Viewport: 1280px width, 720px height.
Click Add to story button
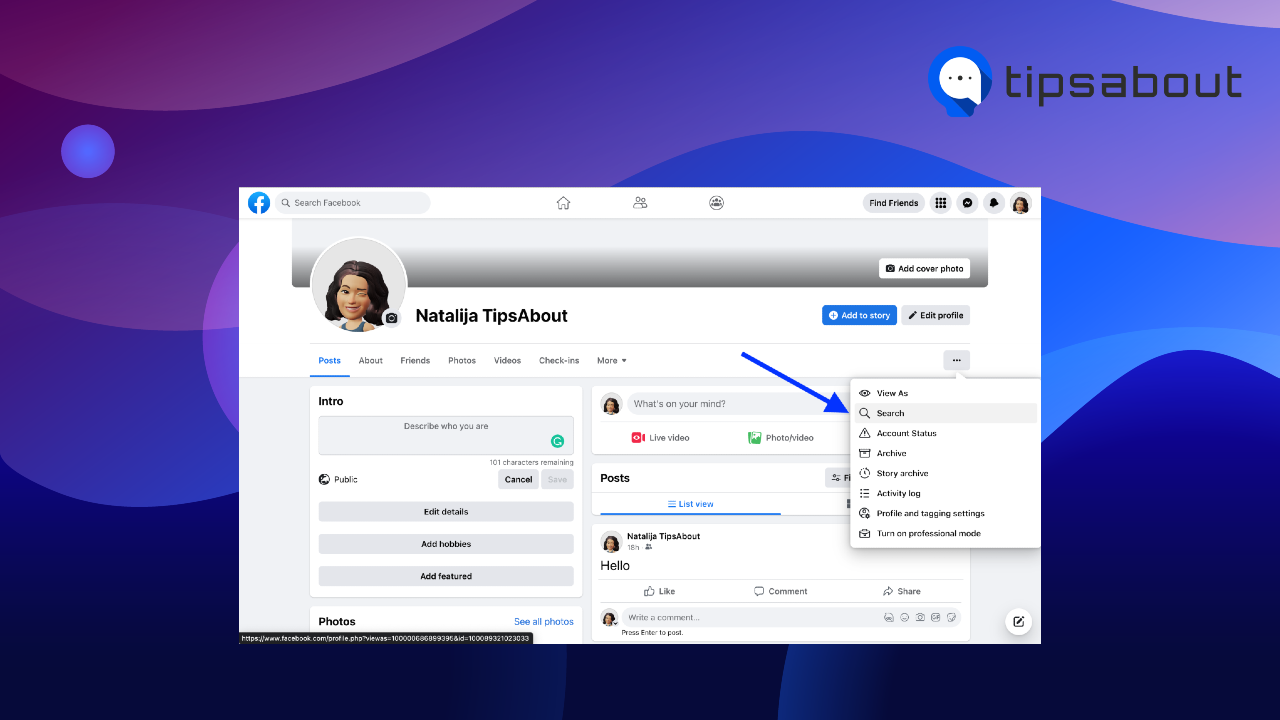[859, 315]
